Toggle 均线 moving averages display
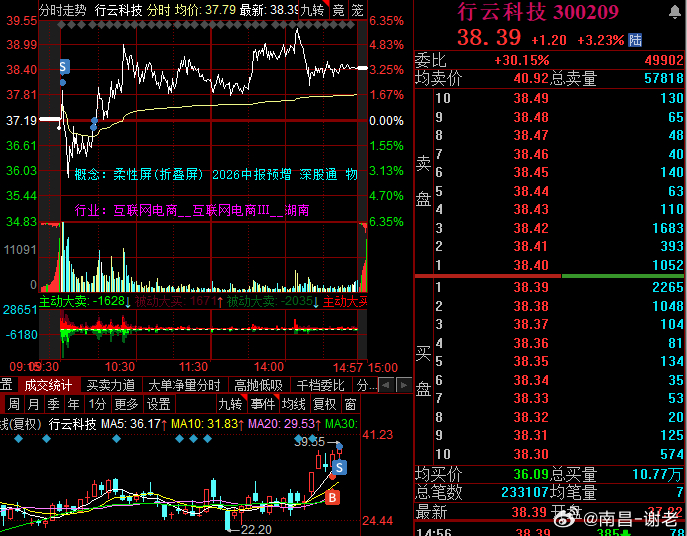This screenshot has width=687, height=536. (x=294, y=404)
